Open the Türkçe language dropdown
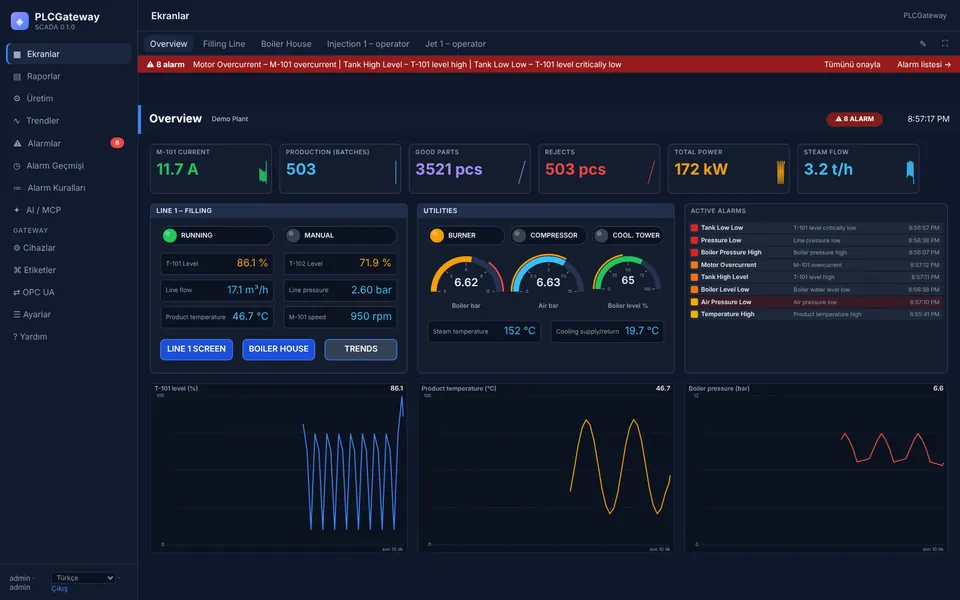 83,578
